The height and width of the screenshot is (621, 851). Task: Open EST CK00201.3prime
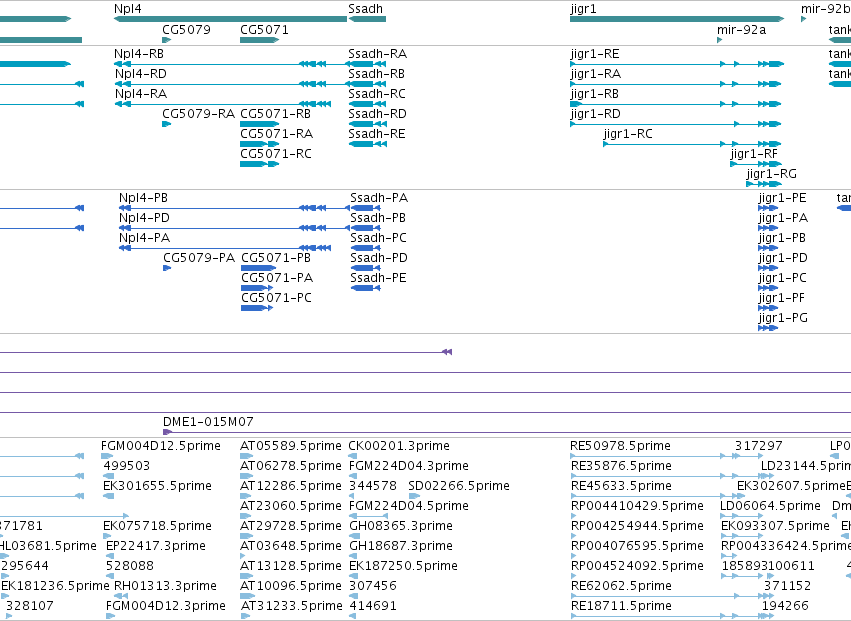click(x=399, y=446)
